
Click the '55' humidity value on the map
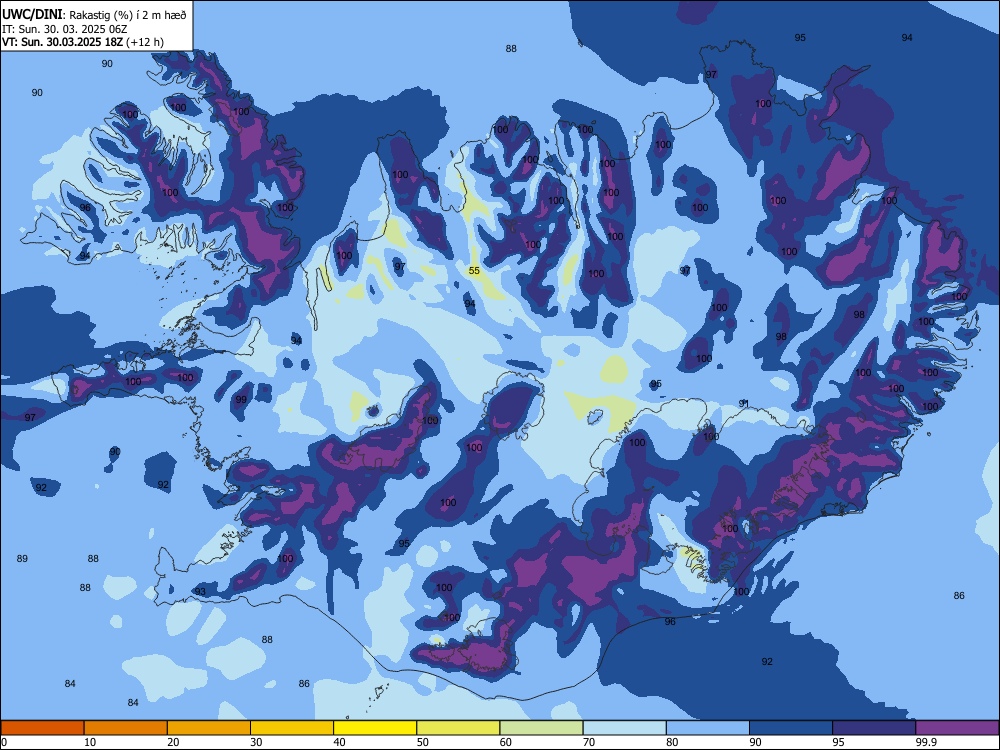(474, 270)
